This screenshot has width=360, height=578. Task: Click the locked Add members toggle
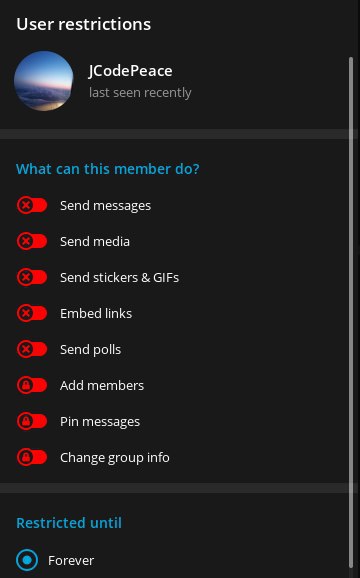32,386
